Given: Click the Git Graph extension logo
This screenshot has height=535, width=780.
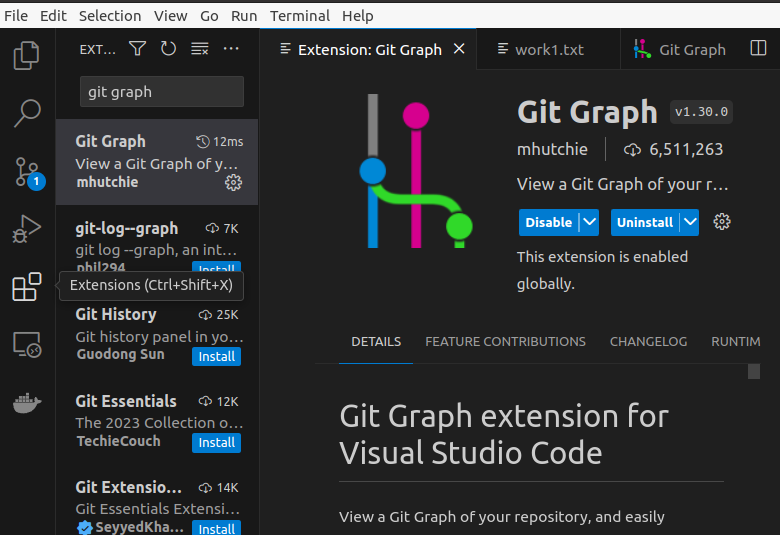Looking at the screenshot, I should click(416, 171).
